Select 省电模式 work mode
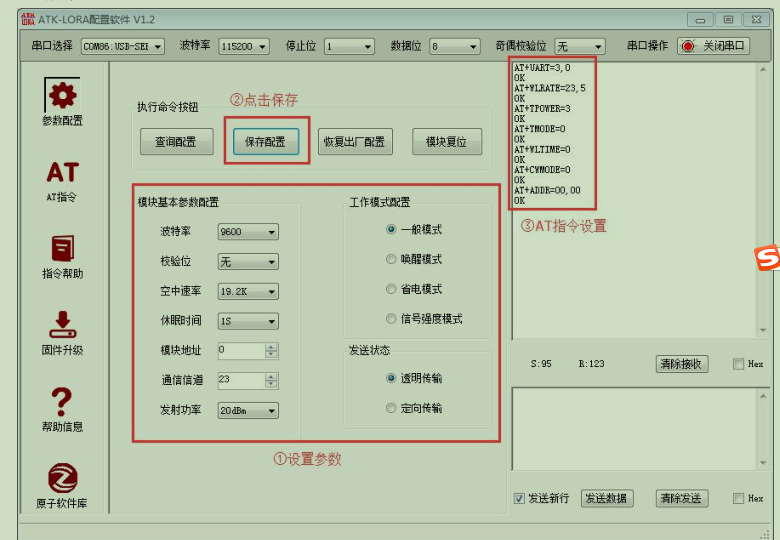 pos(391,289)
